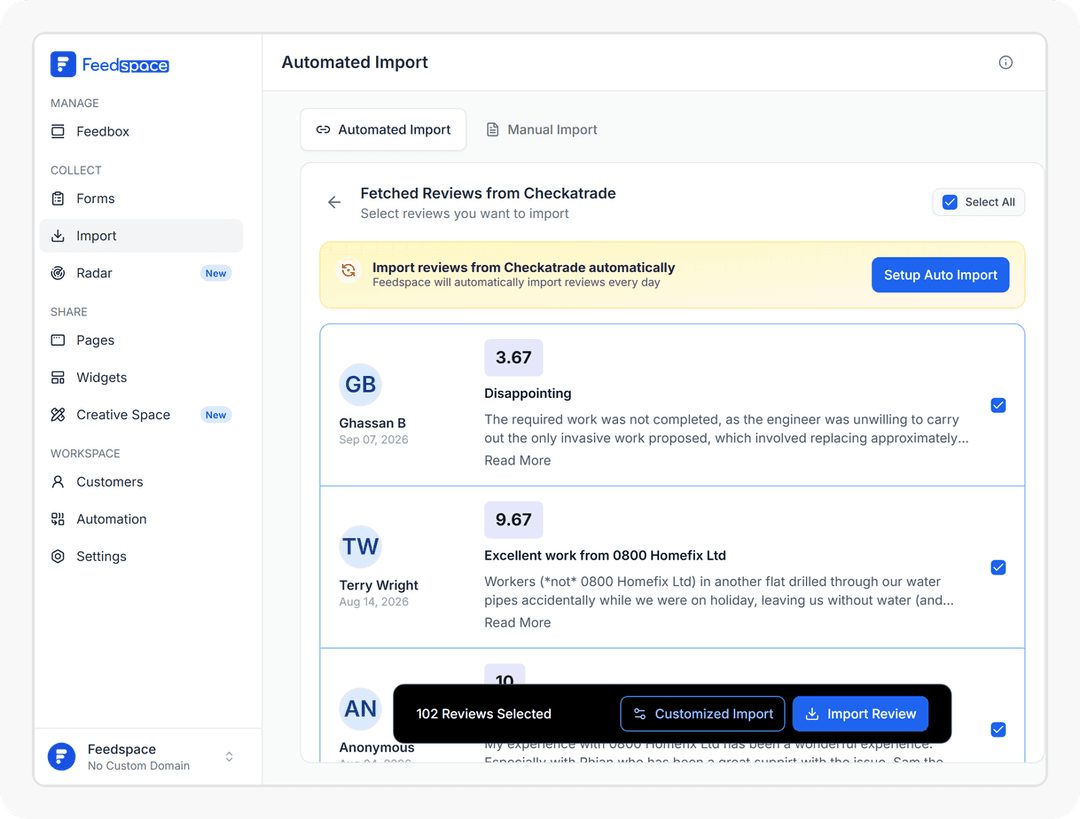
Task: Uncheck Terry Wright's review checkbox
Action: (998, 568)
